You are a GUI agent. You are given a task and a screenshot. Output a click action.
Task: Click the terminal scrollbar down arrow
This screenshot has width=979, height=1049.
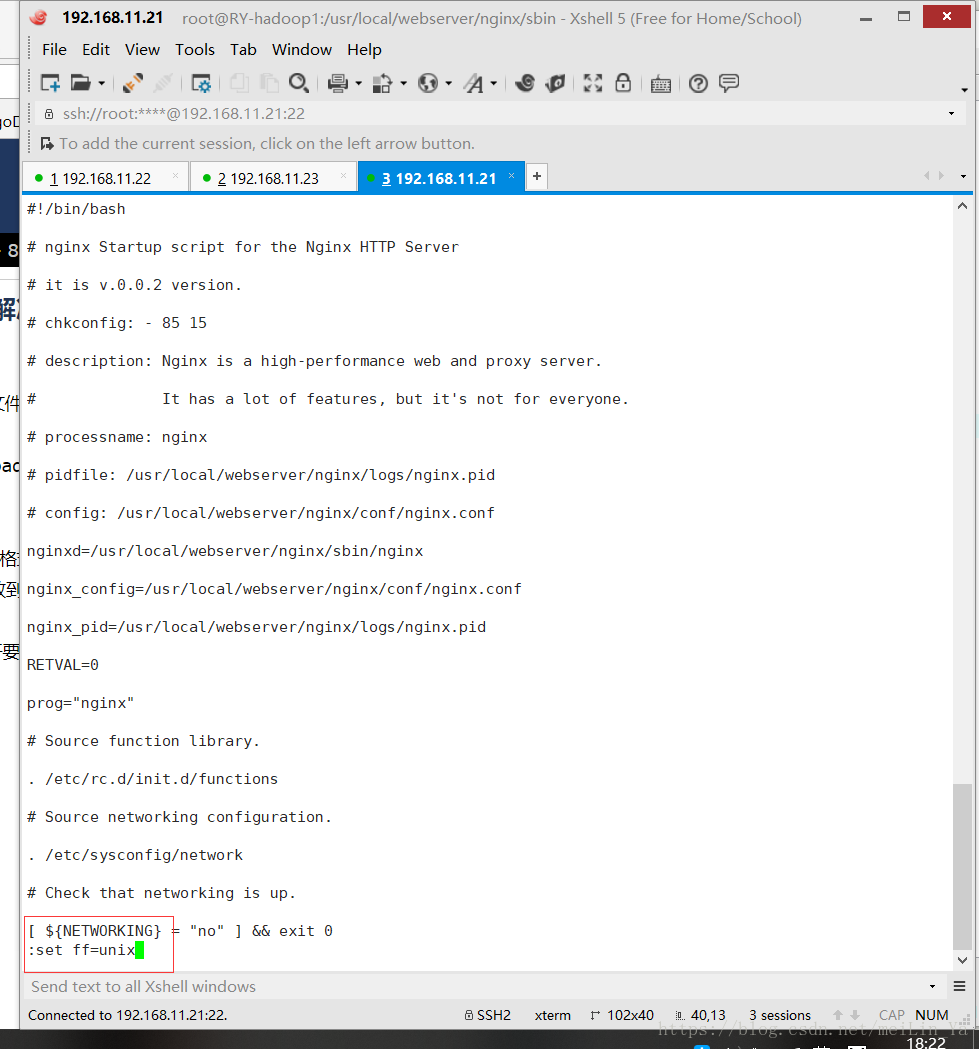click(x=962, y=960)
